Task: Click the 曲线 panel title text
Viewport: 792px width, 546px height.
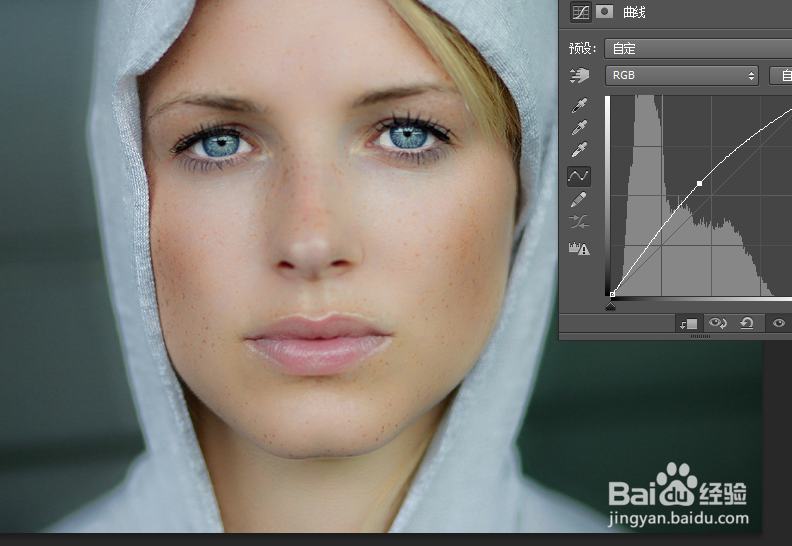Action: coord(634,12)
